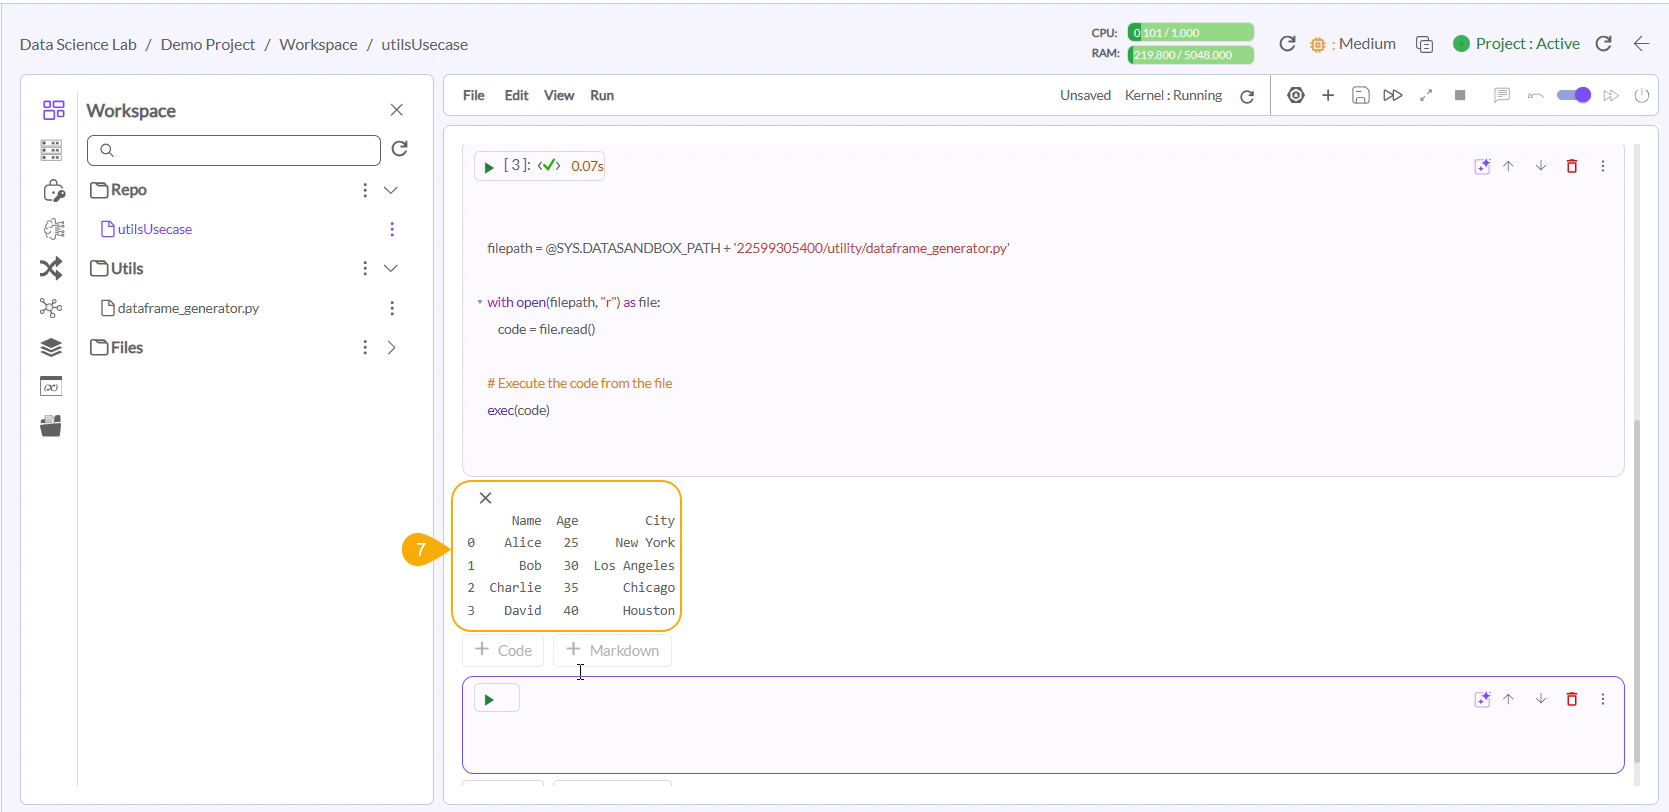Screen dimensions: 1669x812
Task: Collapse the Utils folder chevron
Action: 391,269
